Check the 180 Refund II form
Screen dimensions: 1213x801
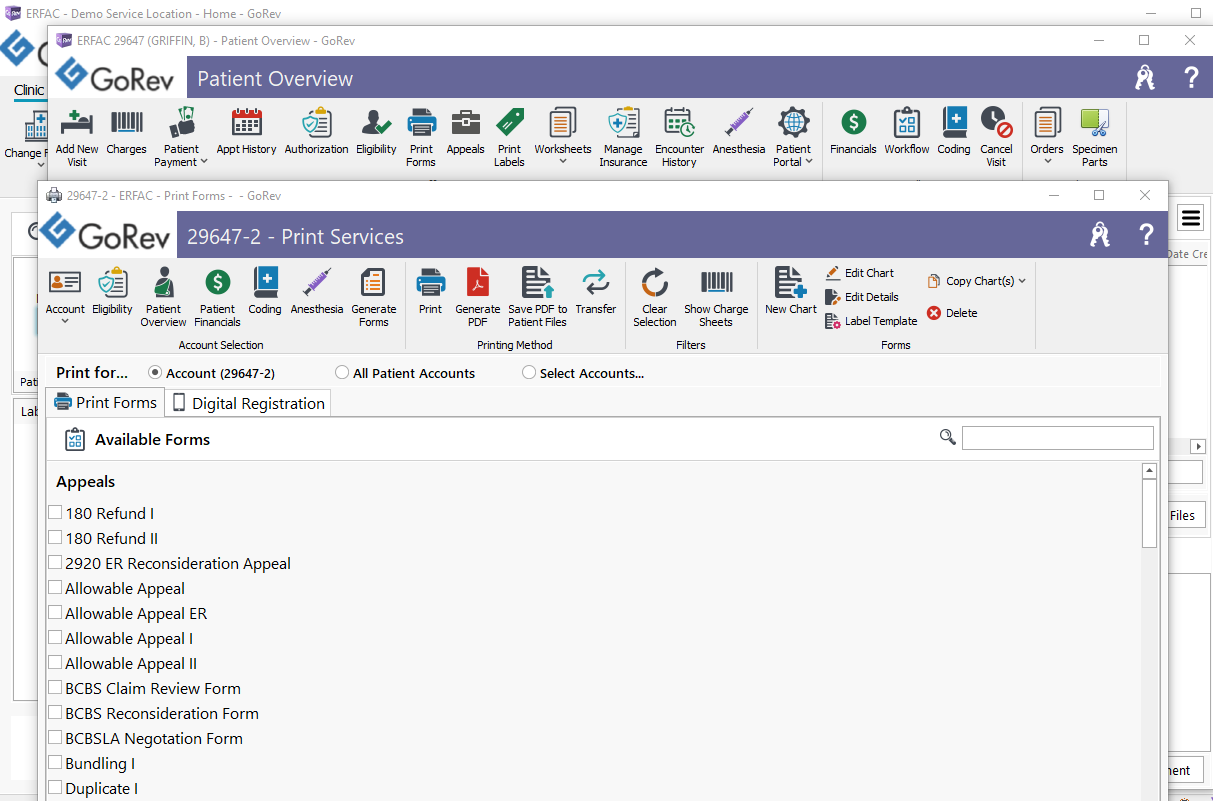[x=55, y=537]
